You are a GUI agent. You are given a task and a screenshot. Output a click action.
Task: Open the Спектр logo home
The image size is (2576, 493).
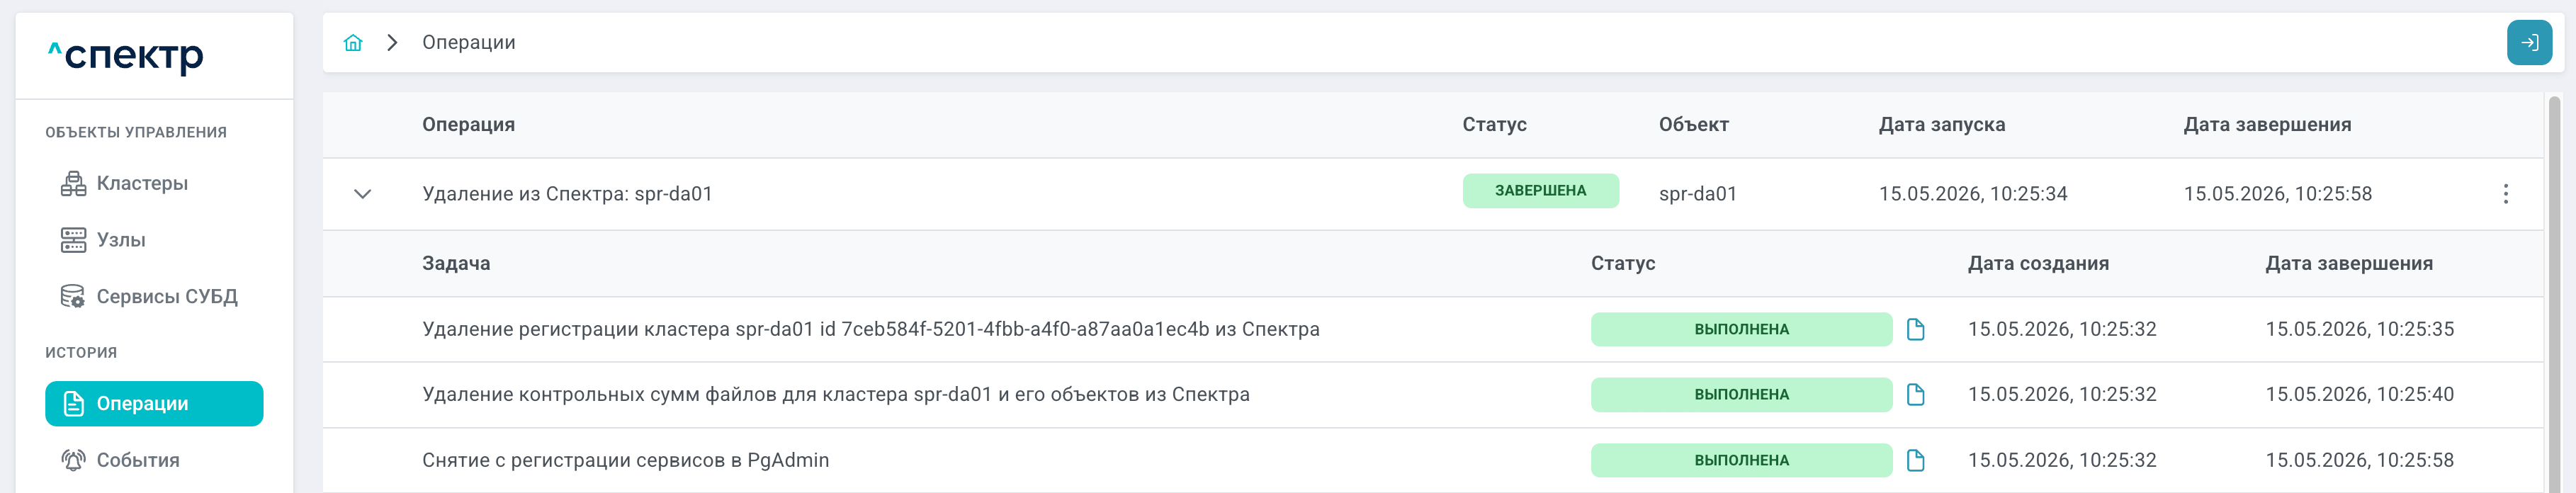(x=125, y=56)
